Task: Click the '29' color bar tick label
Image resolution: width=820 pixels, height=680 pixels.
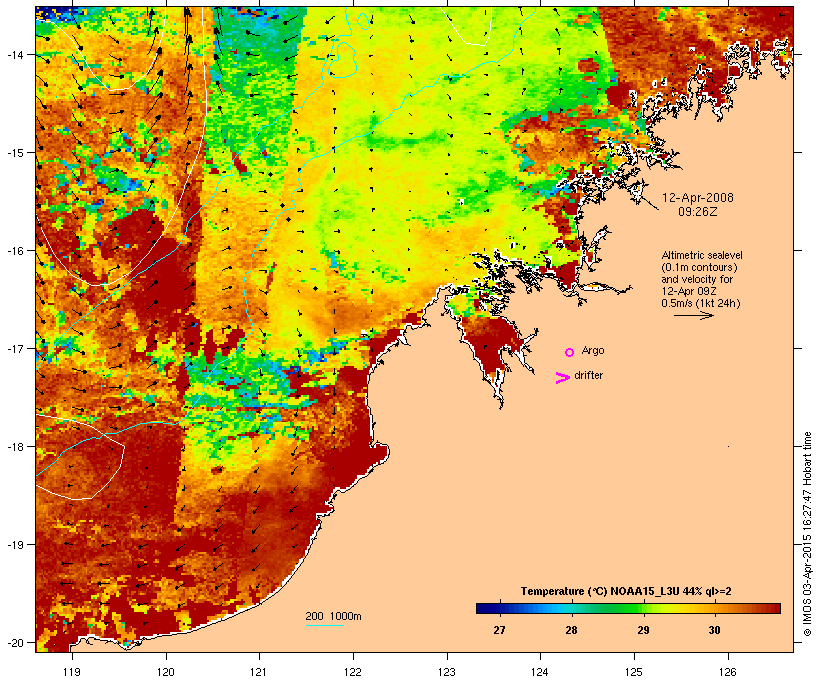Action: pyautogui.click(x=643, y=630)
